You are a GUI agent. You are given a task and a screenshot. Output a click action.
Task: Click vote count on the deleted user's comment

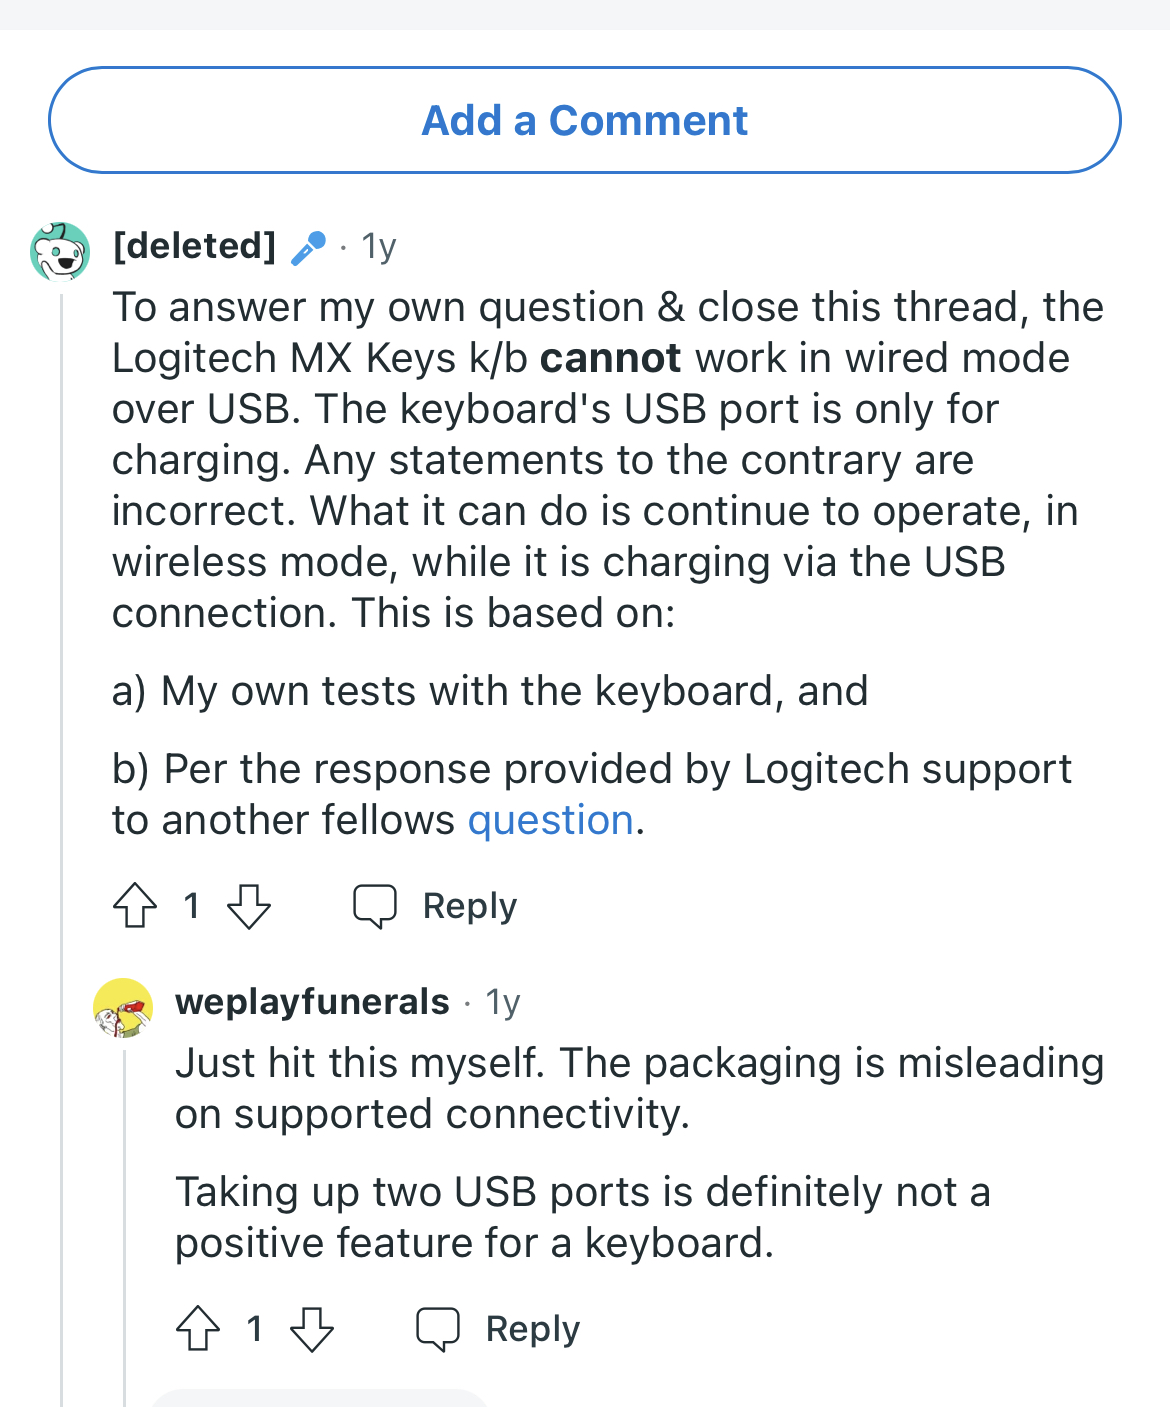click(192, 906)
